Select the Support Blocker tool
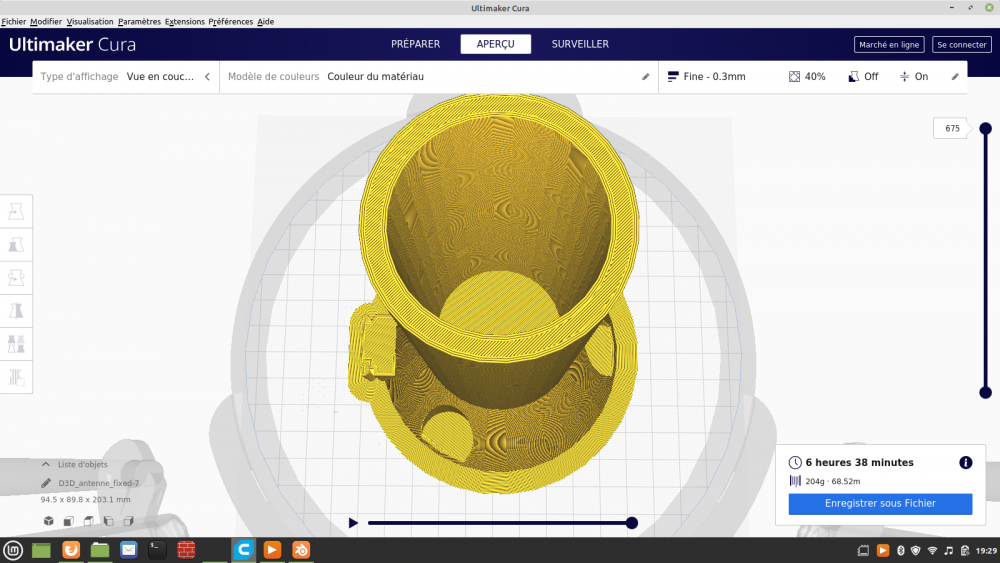Viewport: 1000px width, 563px height. click(x=16, y=377)
